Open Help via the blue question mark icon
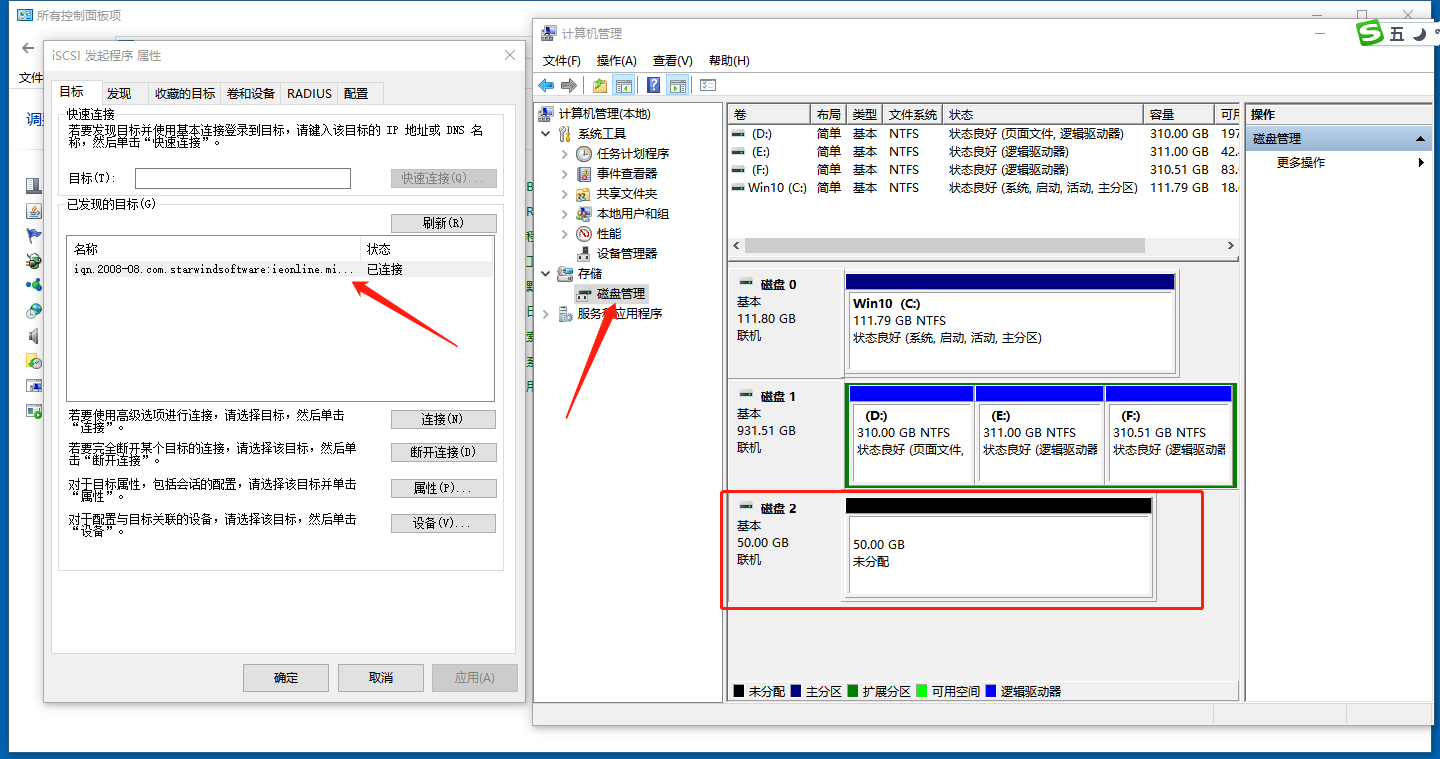This screenshot has width=1440, height=759. (x=654, y=85)
